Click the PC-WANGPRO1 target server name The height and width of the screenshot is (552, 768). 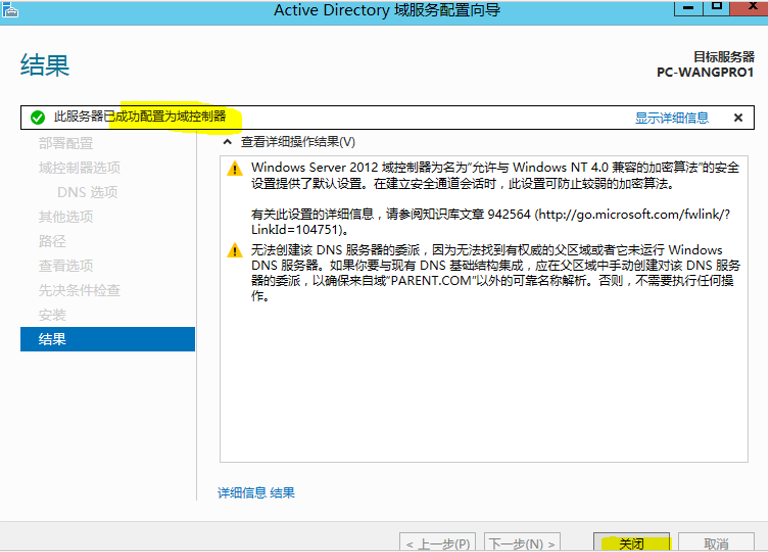click(x=705, y=72)
